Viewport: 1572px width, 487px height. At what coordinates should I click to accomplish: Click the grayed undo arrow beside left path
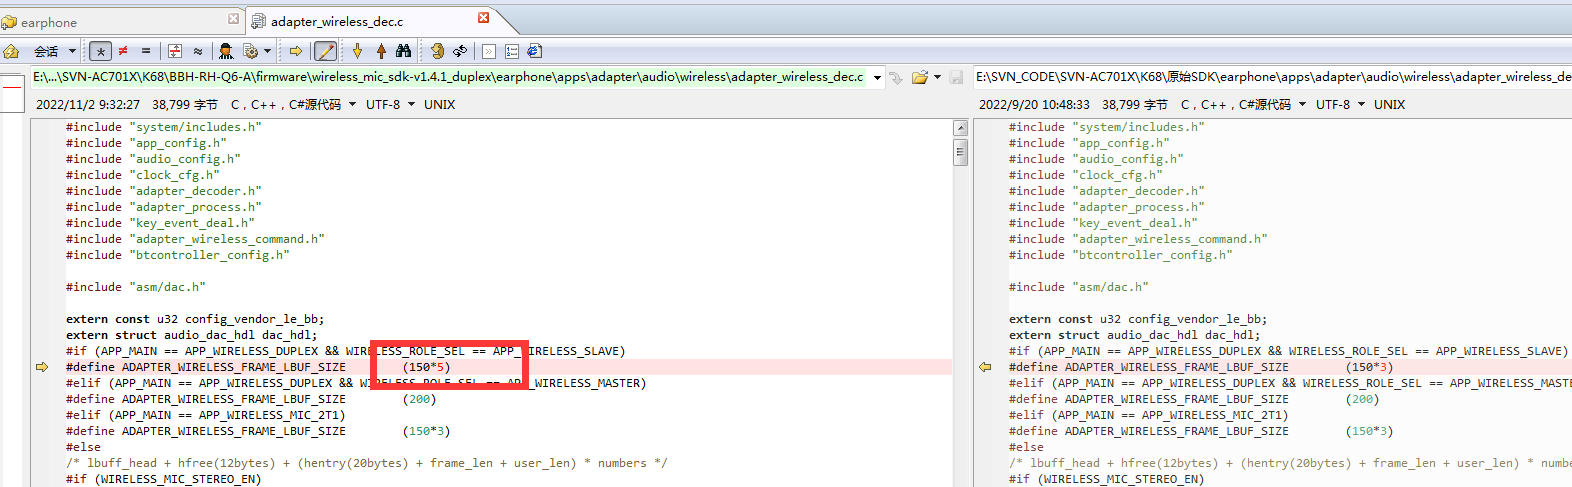896,77
